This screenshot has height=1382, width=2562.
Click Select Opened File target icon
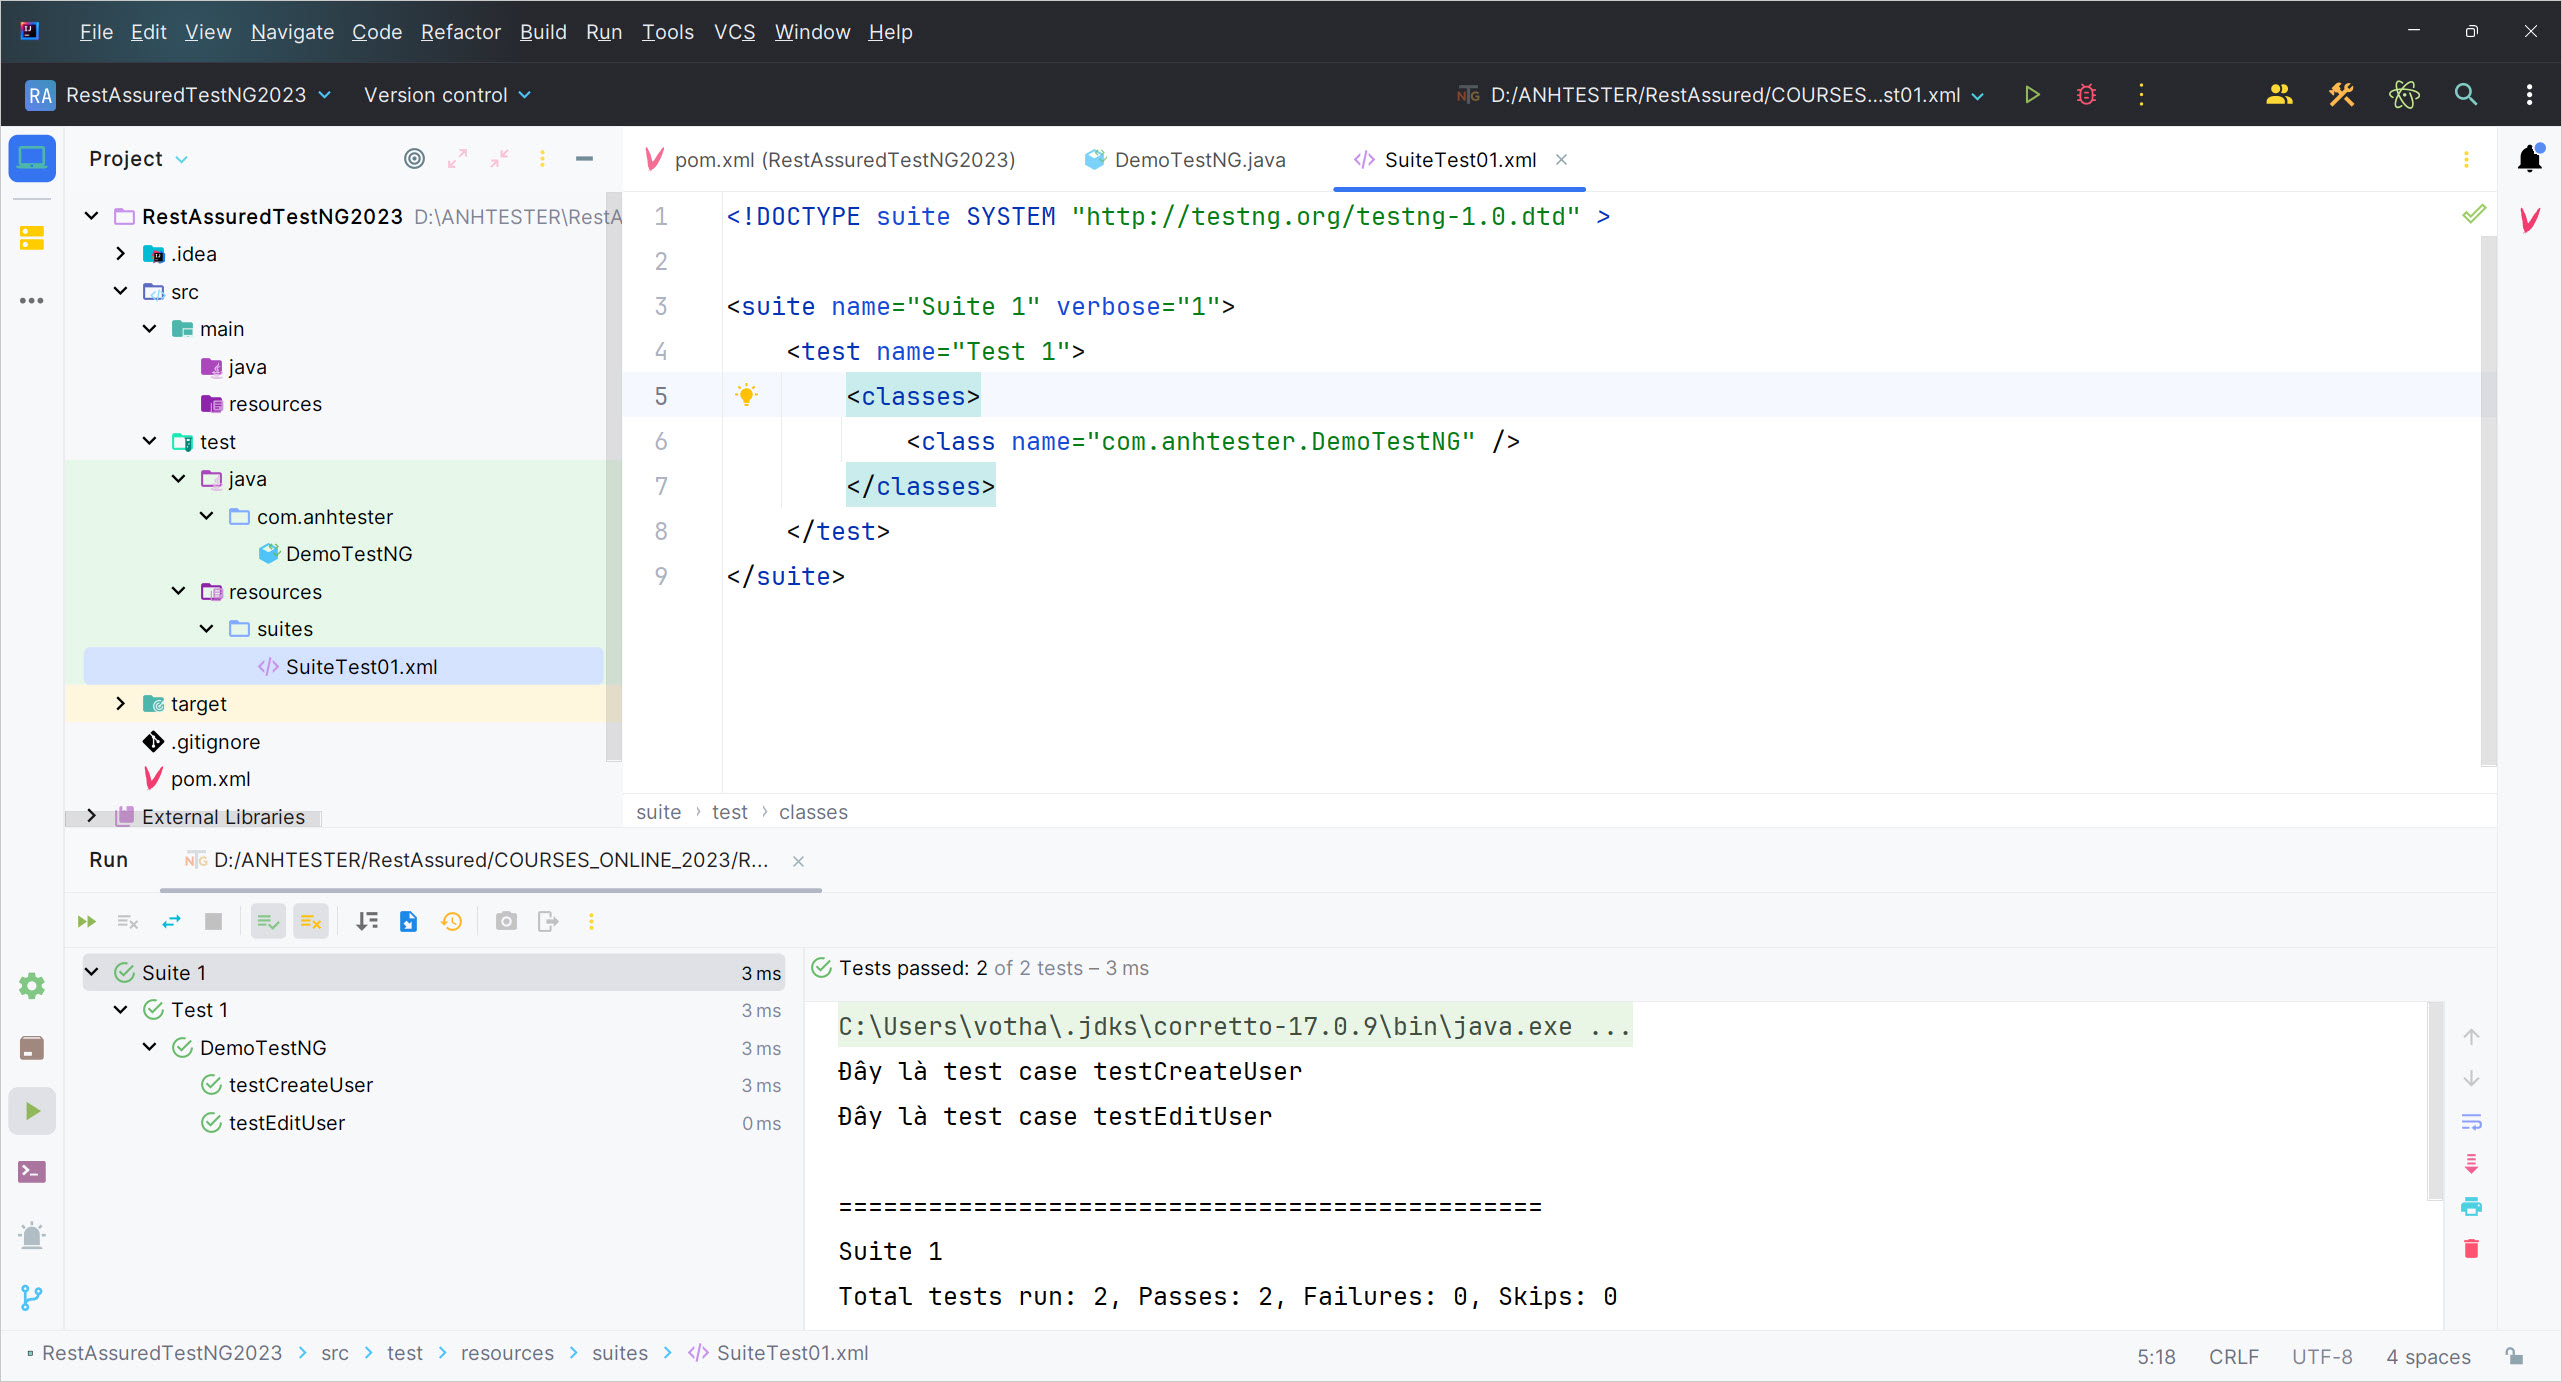point(414,159)
